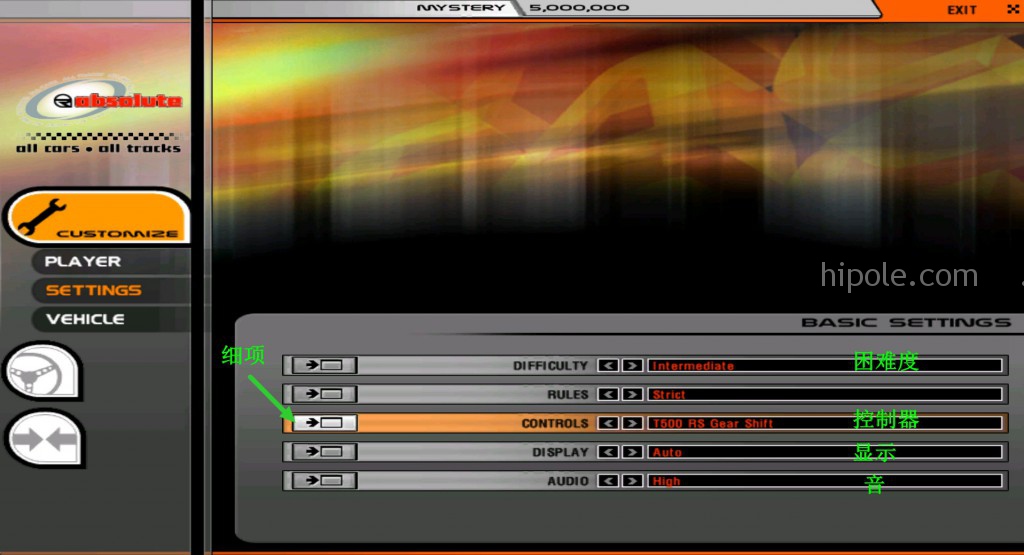The height and width of the screenshot is (555, 1024).
Task: Open the Vehicle menu item
Action: click(x=86, y=319)
